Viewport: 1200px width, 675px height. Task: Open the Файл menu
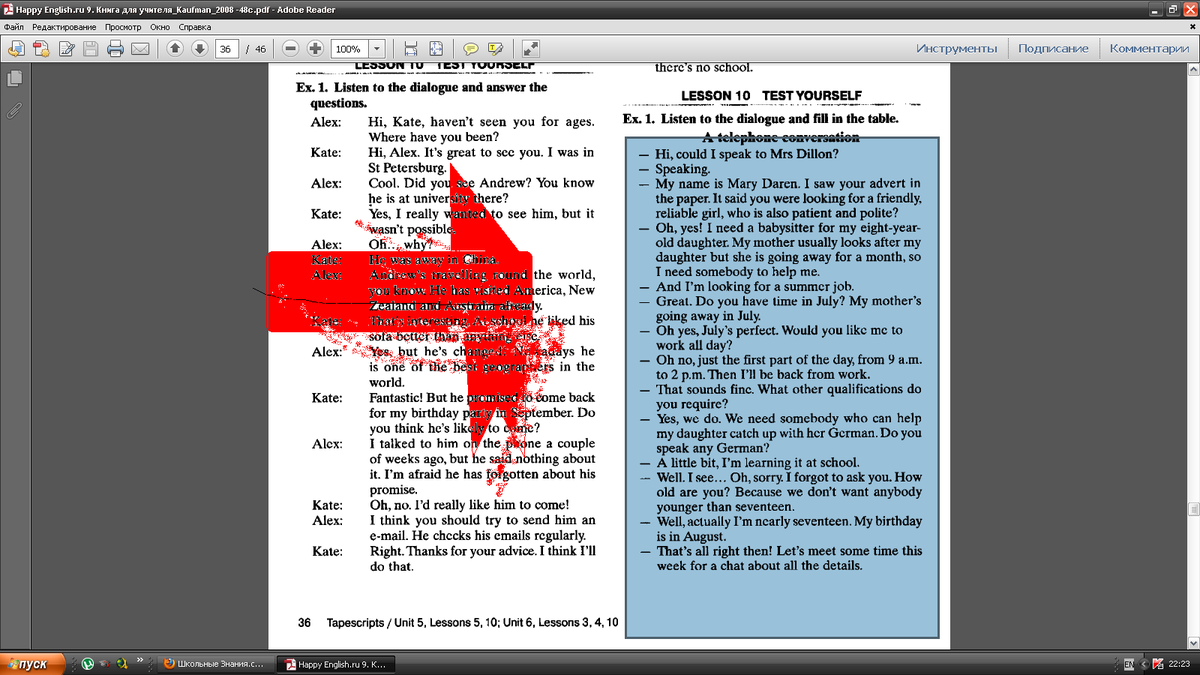click(14, 27)
